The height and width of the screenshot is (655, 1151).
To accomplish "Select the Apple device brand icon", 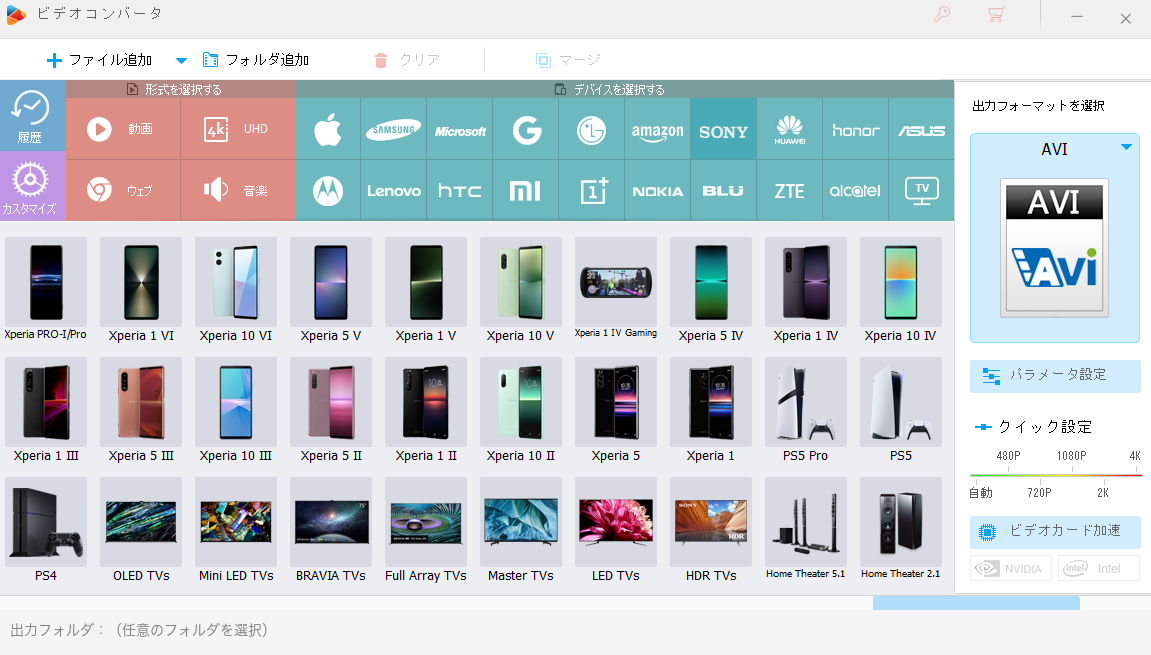I will [327, 129].
